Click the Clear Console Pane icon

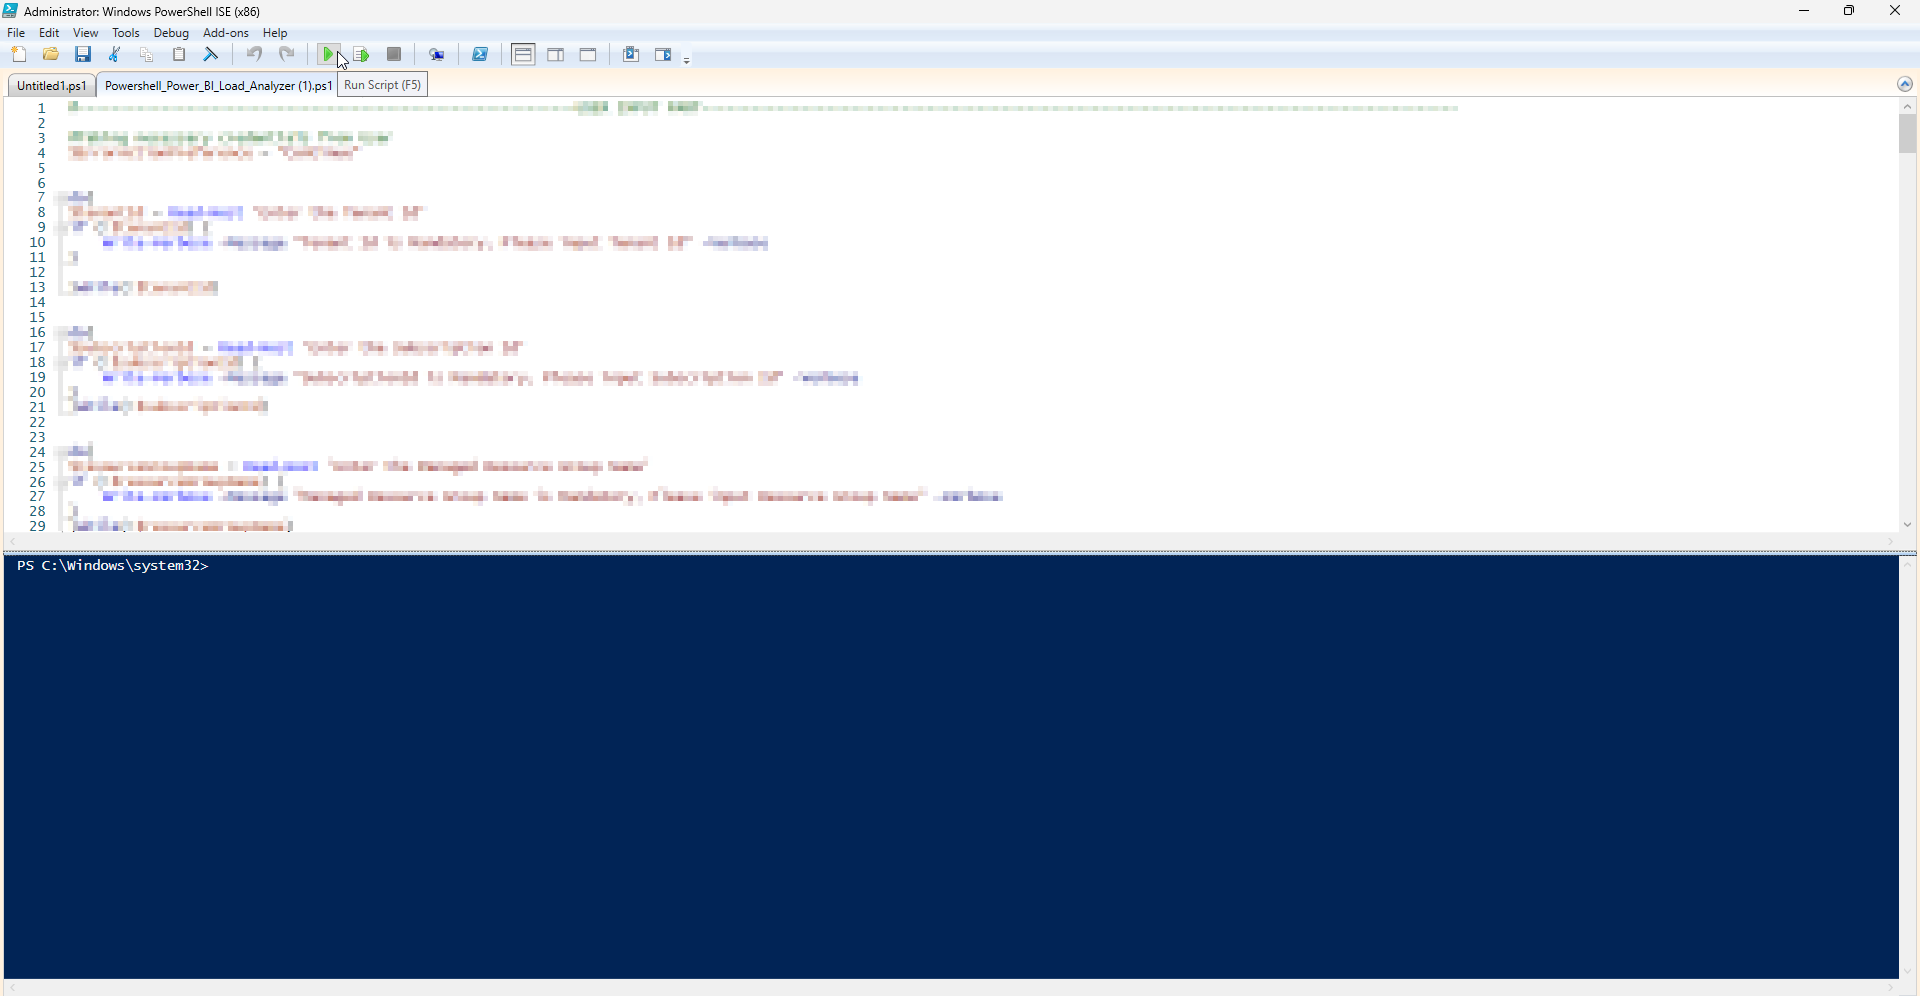211,55
